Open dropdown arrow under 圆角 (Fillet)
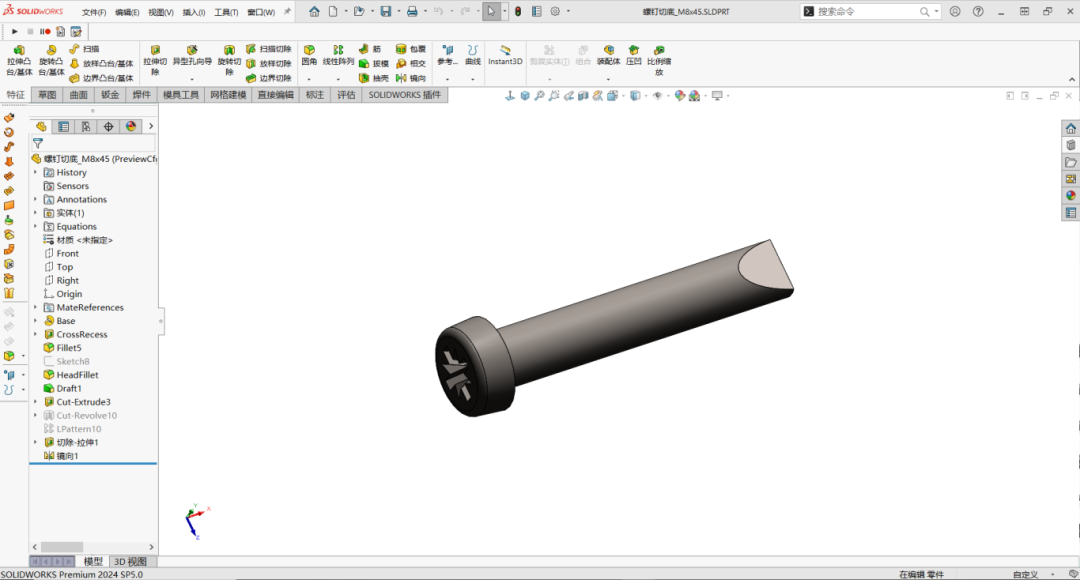 point(309,79)
